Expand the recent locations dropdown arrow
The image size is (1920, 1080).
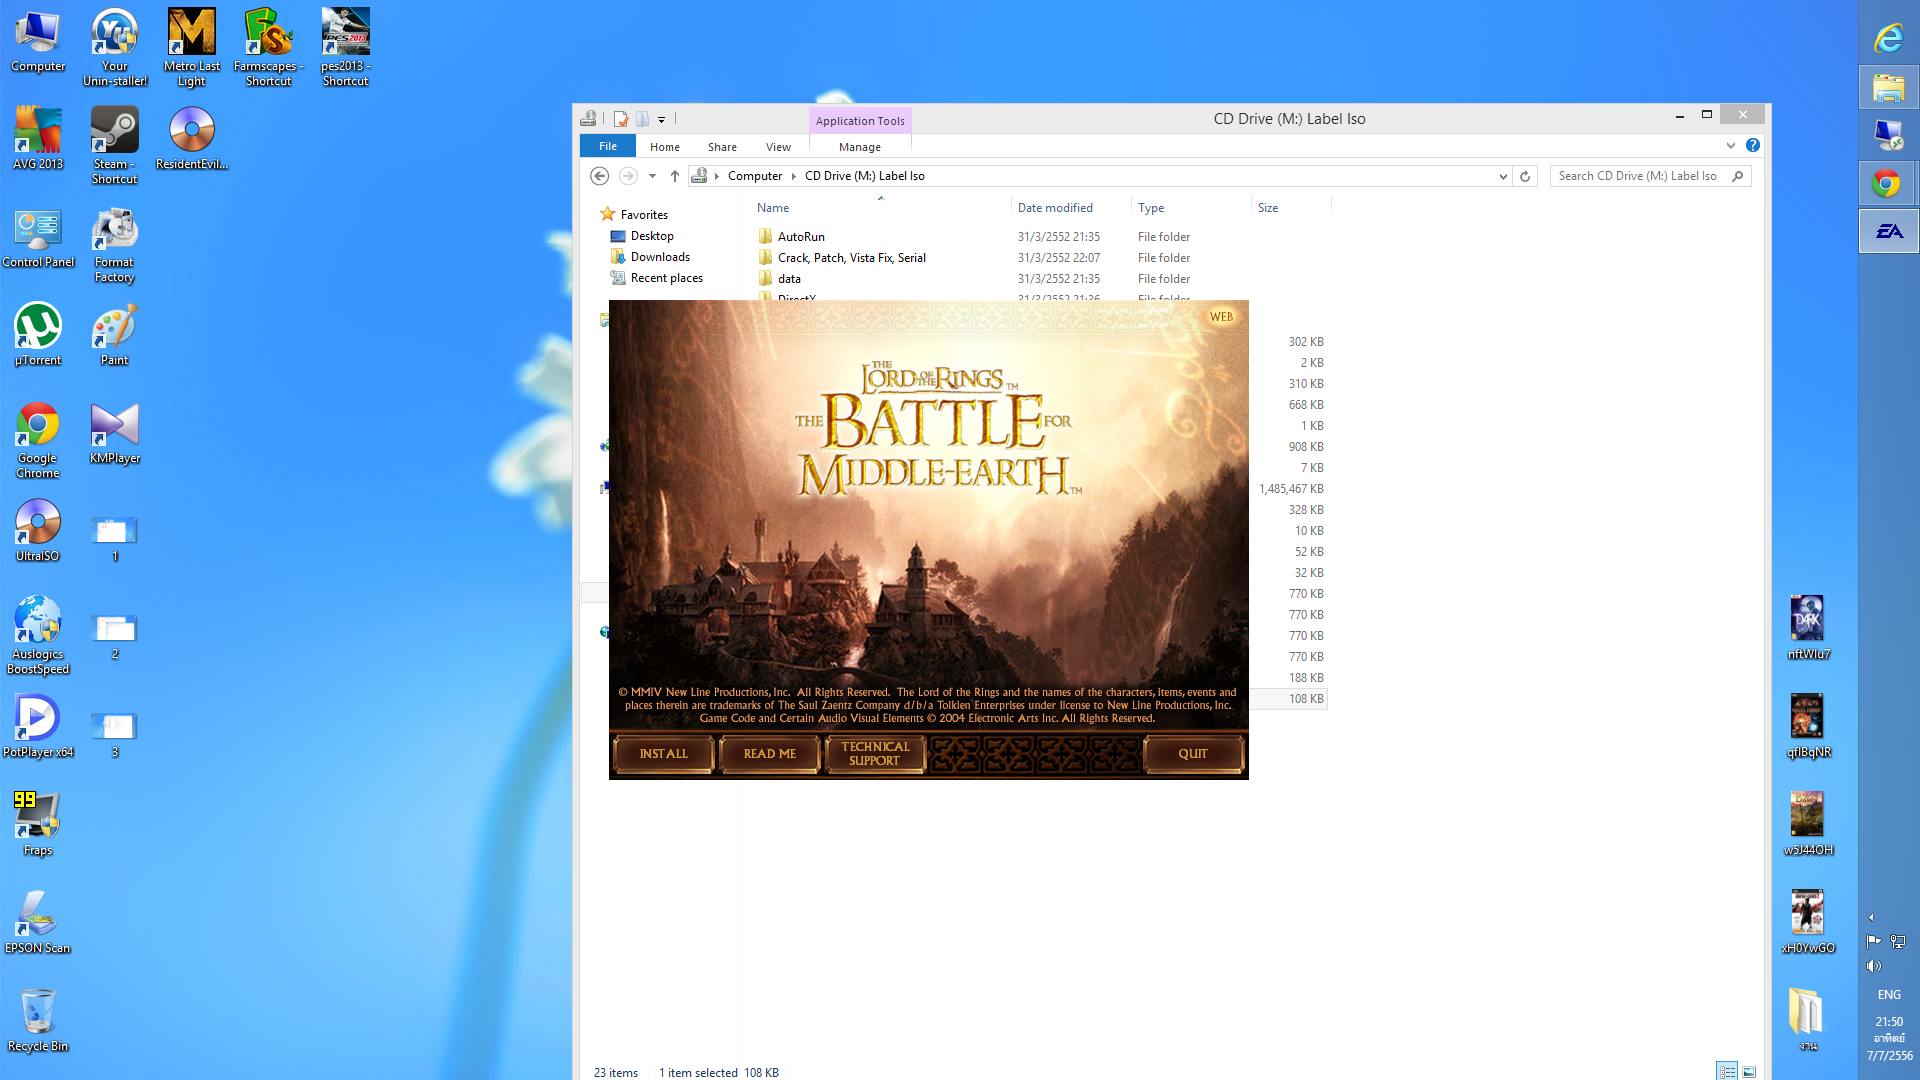pos(652,176)
